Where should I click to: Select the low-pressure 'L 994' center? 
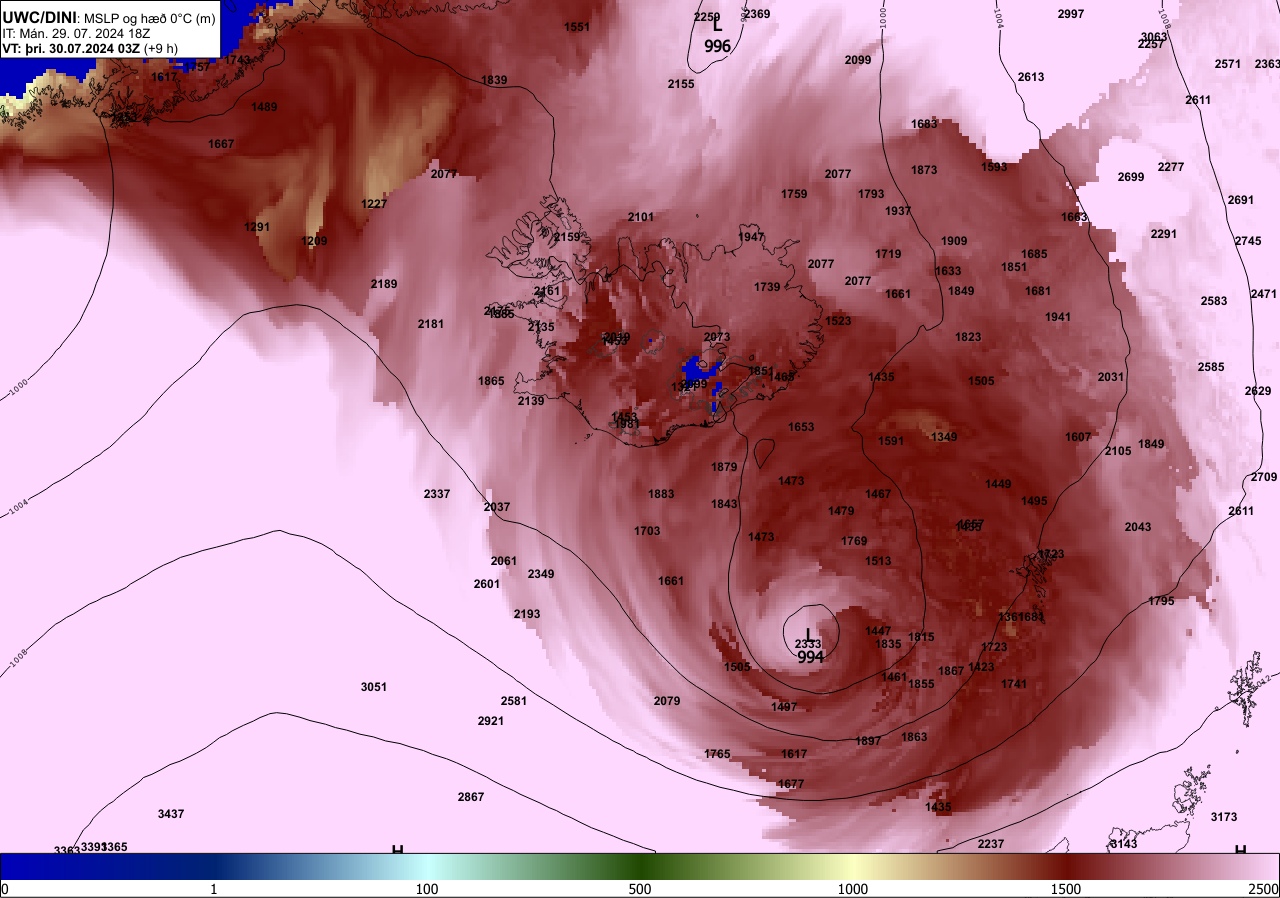810,647
